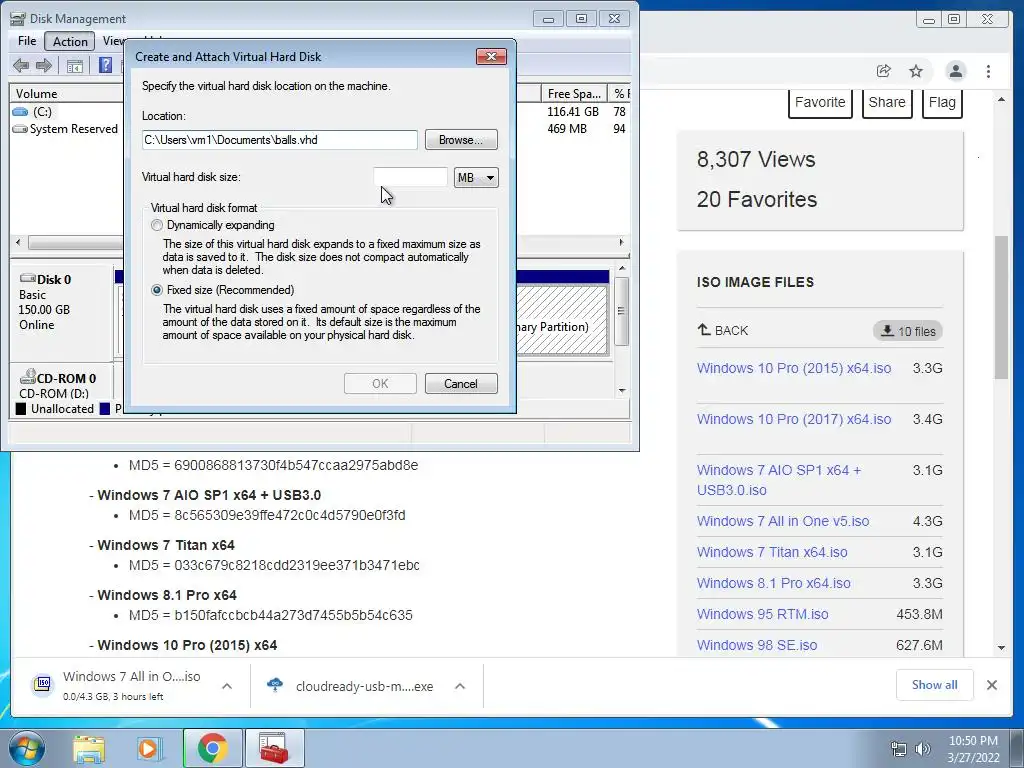Open Windows Explorer from the taskbar
Viewport: 1024px width, 768px height.
pos(89,749)
